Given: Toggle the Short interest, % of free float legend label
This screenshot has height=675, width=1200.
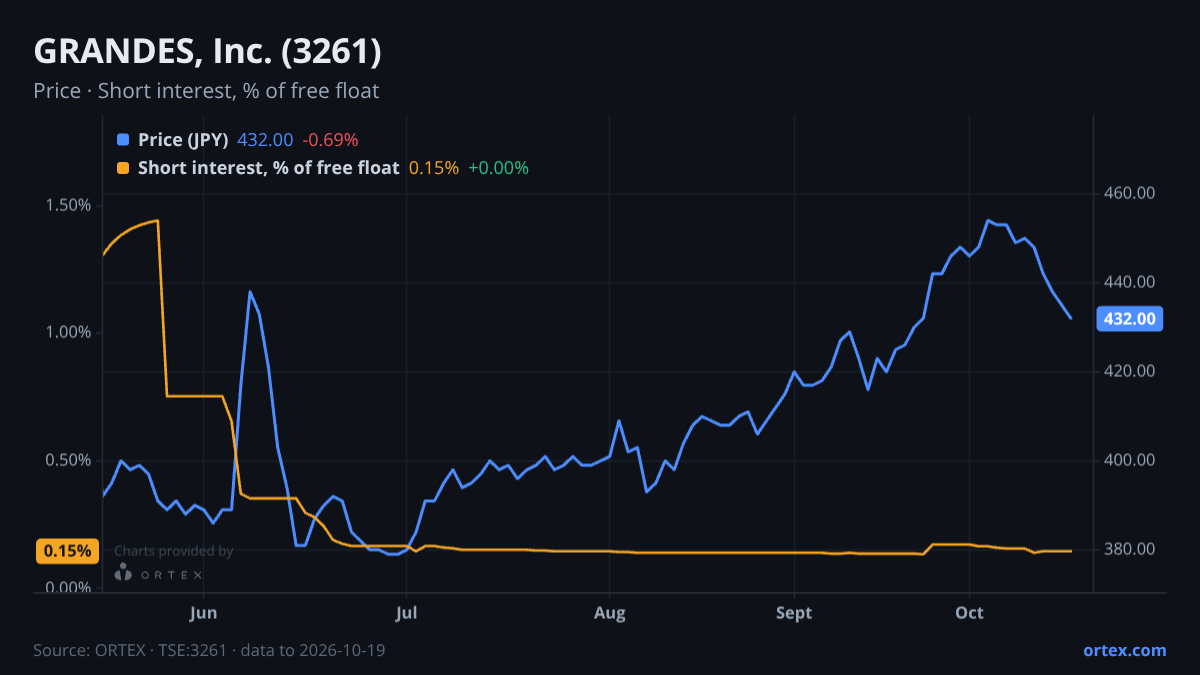Looking at the screenshot, I should point(268,168).
